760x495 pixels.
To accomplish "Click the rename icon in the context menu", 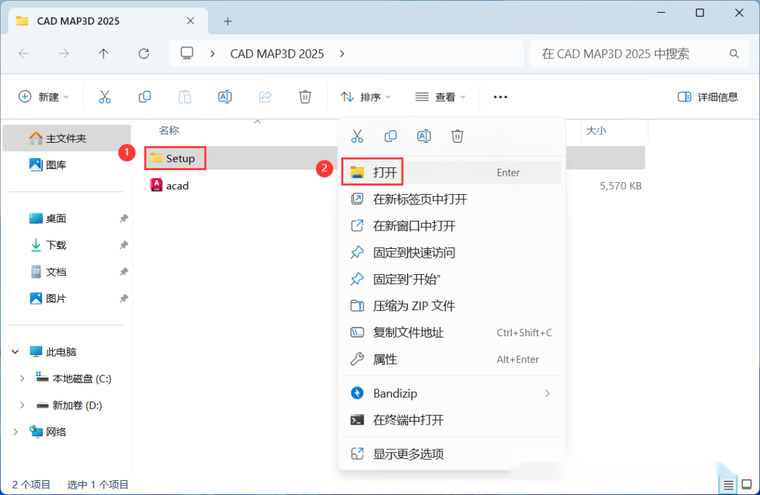I will tap(424, 136).
